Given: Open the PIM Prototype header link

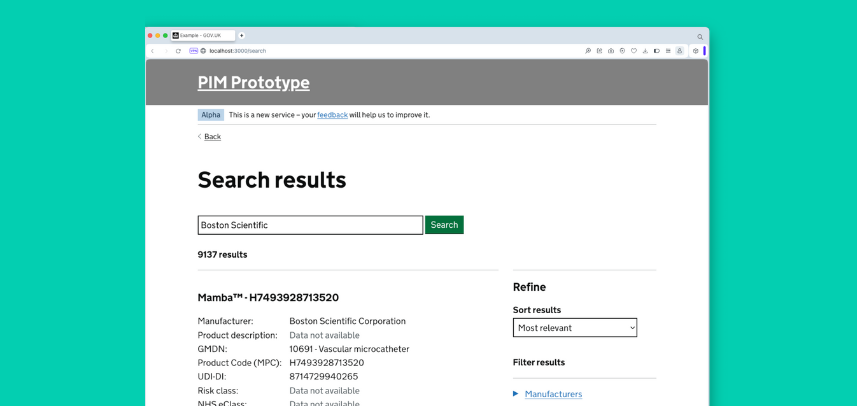Looking at the screenshot, I should pyautogui.click(x=253, y=83).
